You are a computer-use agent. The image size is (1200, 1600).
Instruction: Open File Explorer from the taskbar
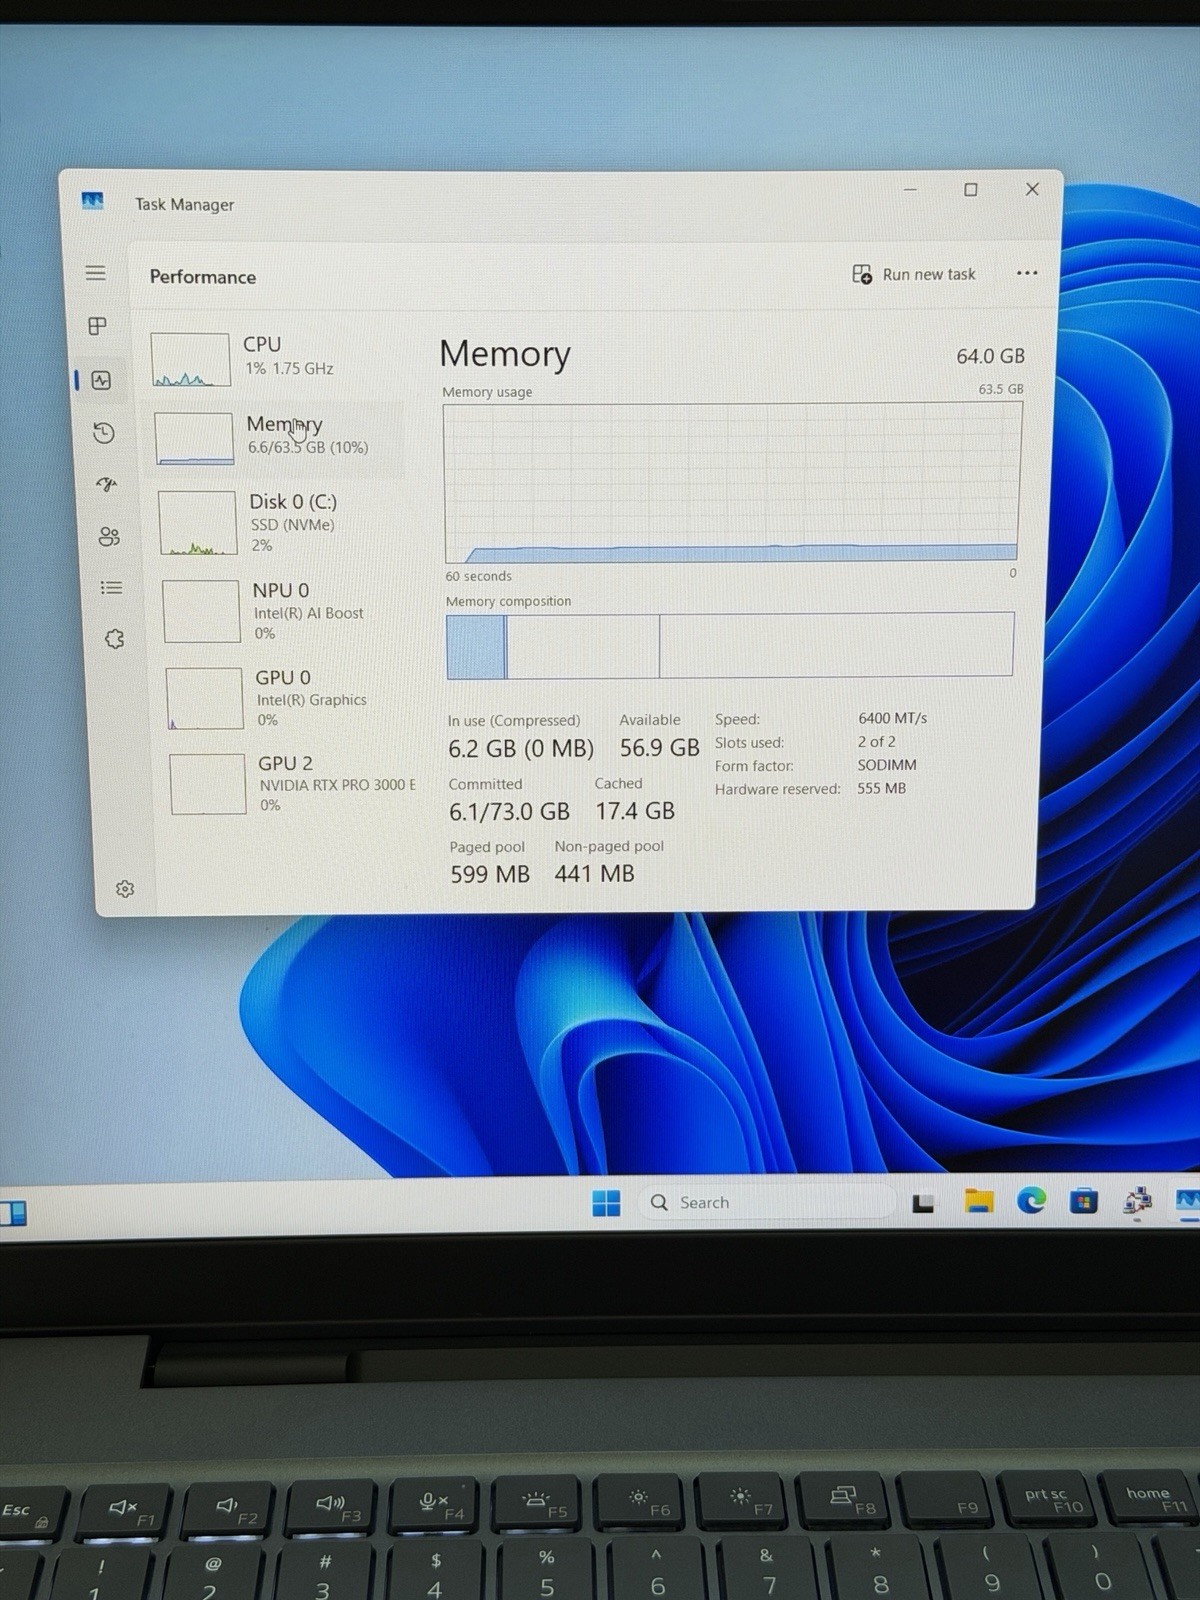tap(979, 1201)
